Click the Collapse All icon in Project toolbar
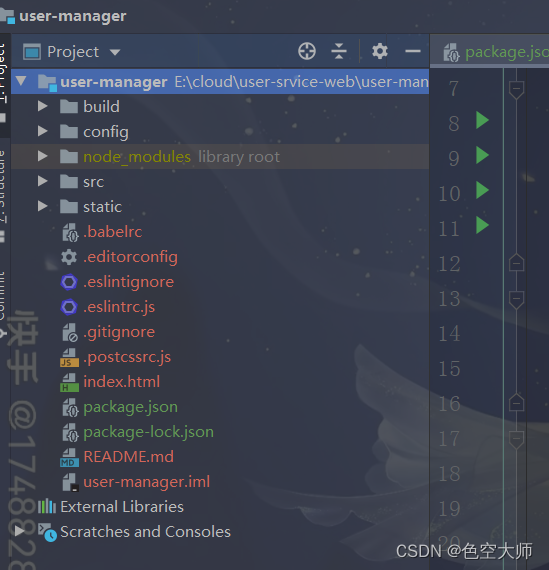 pyautogui.click(x=339, y=51)
